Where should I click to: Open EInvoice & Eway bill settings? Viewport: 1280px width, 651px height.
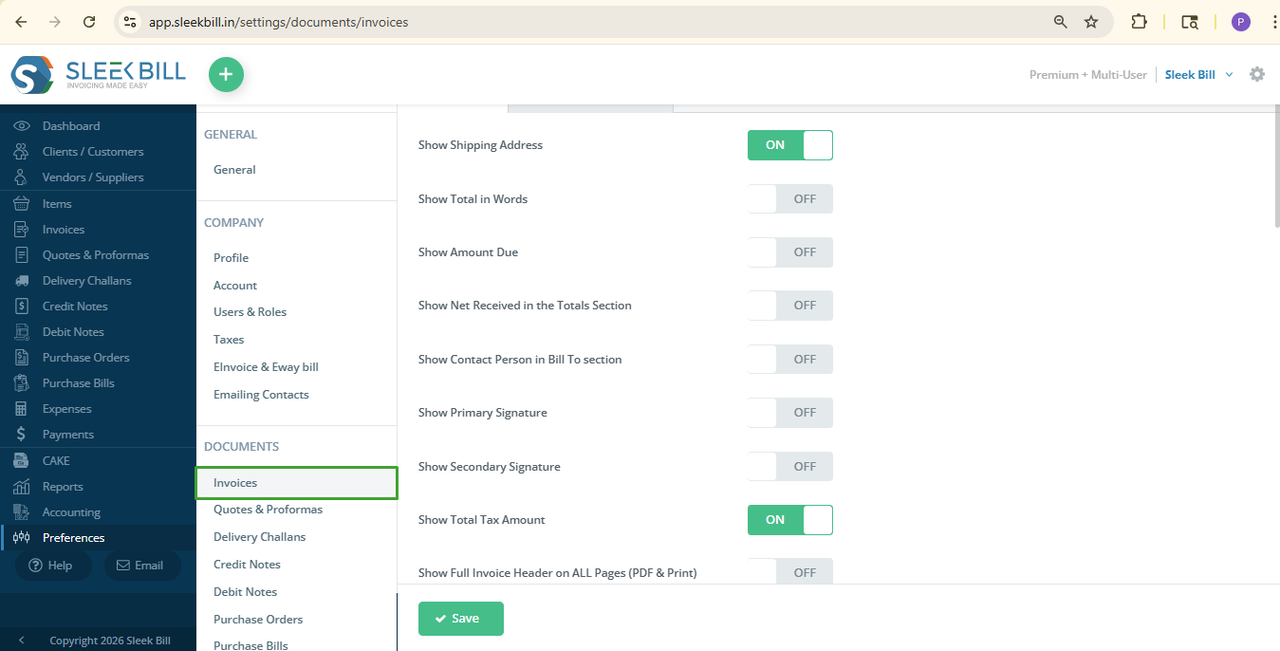[266, 367]
